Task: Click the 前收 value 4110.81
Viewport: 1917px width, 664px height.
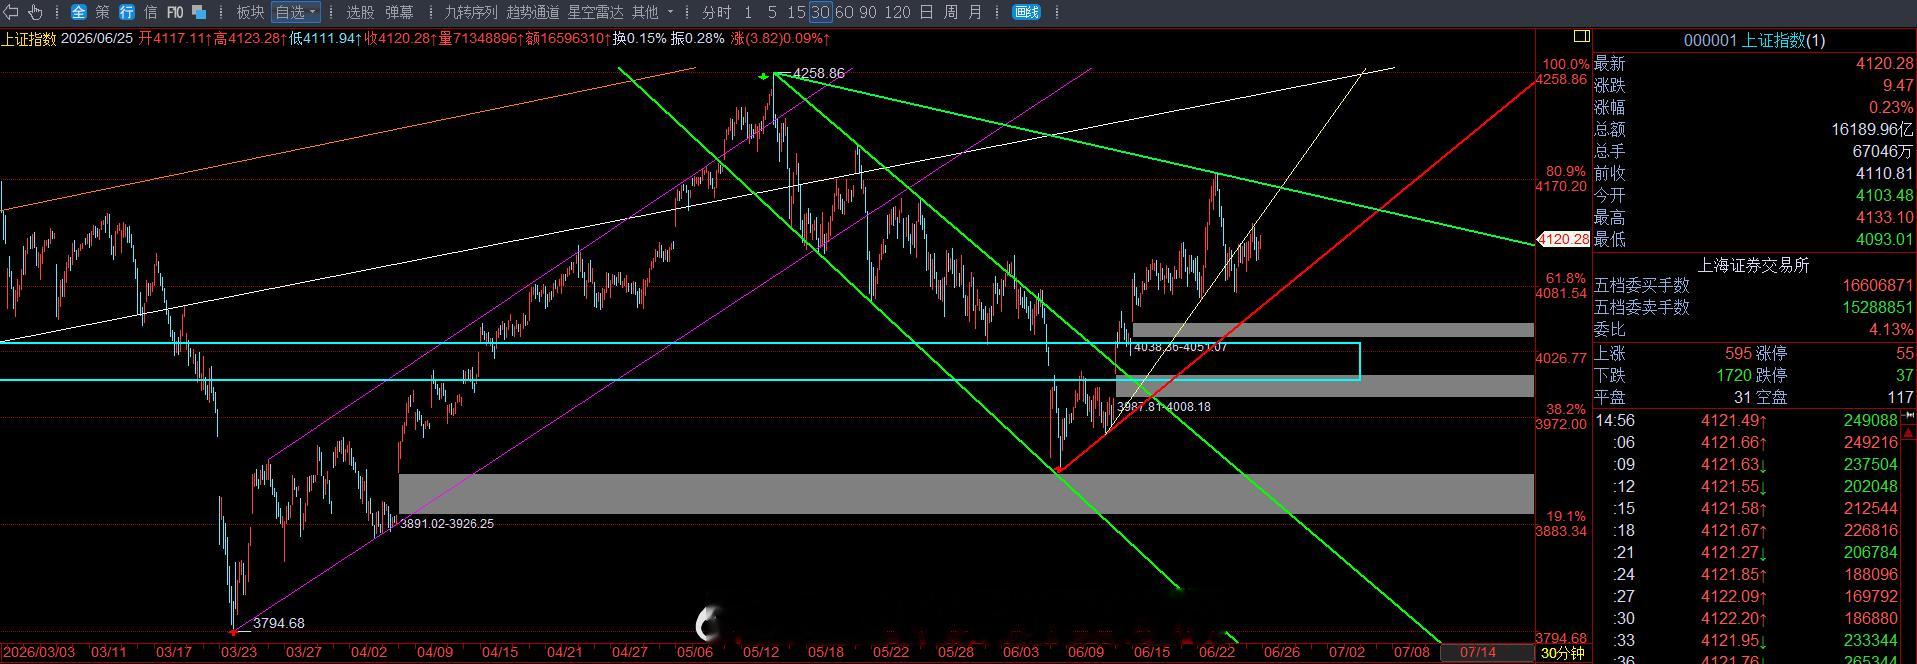Action: coord(1884,173)
